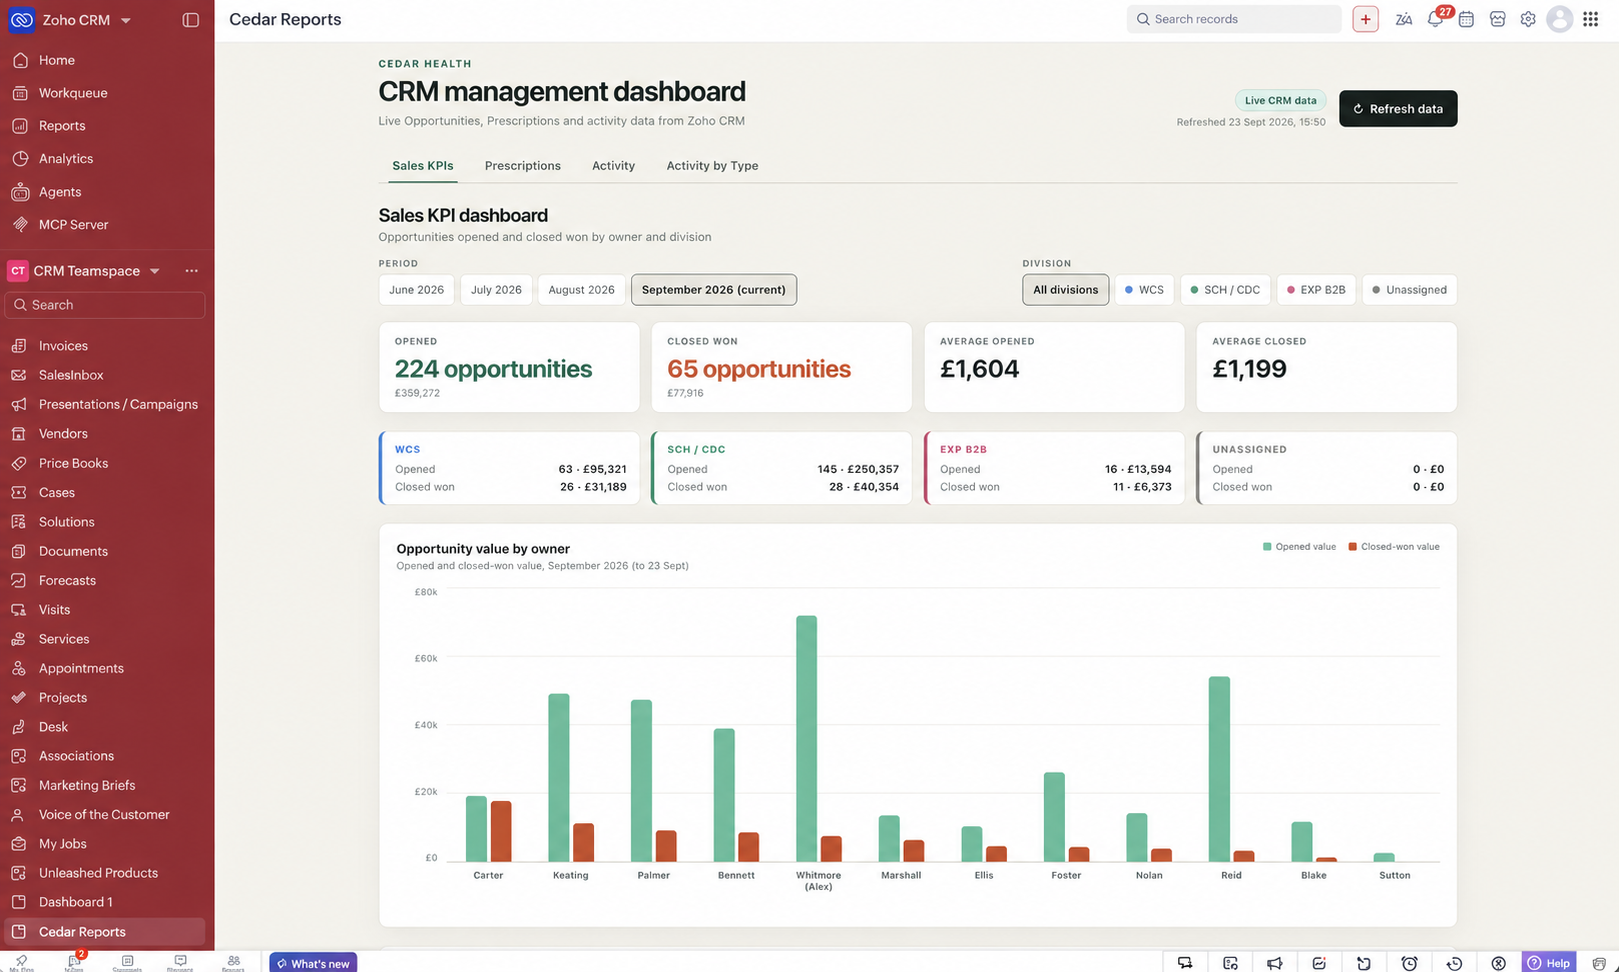Click the megaphone icon in bottom bar
This screenshot has height=972, width=1619.
tap(1274, 963)
